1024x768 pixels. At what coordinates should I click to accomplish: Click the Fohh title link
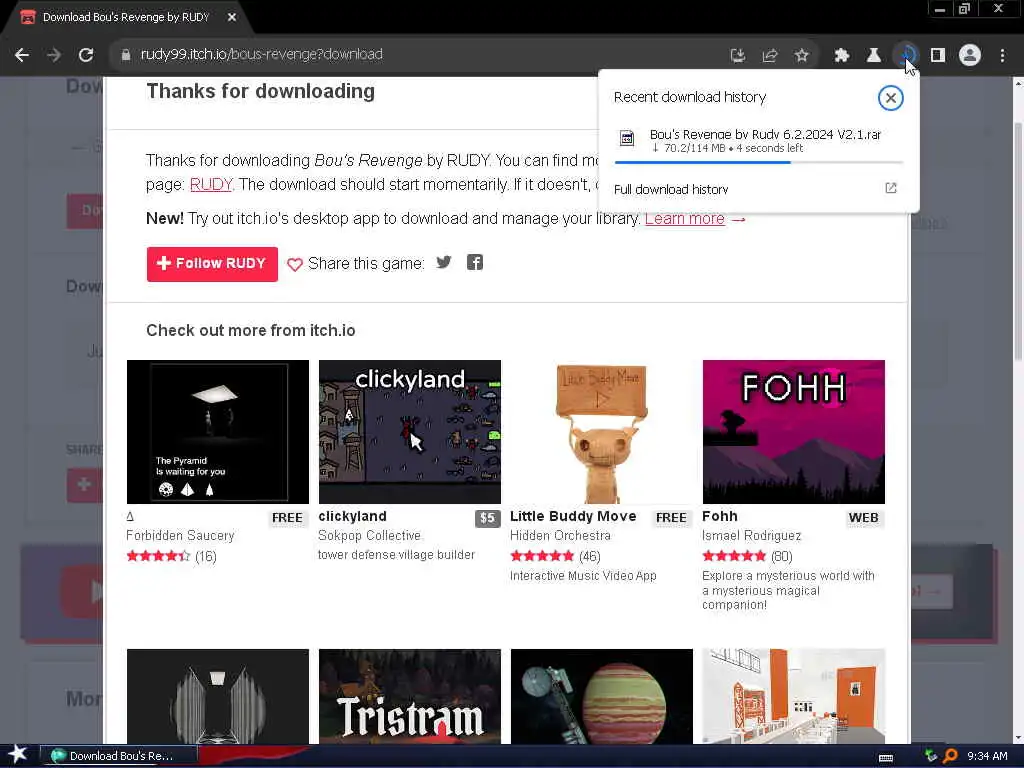[720, 517]
